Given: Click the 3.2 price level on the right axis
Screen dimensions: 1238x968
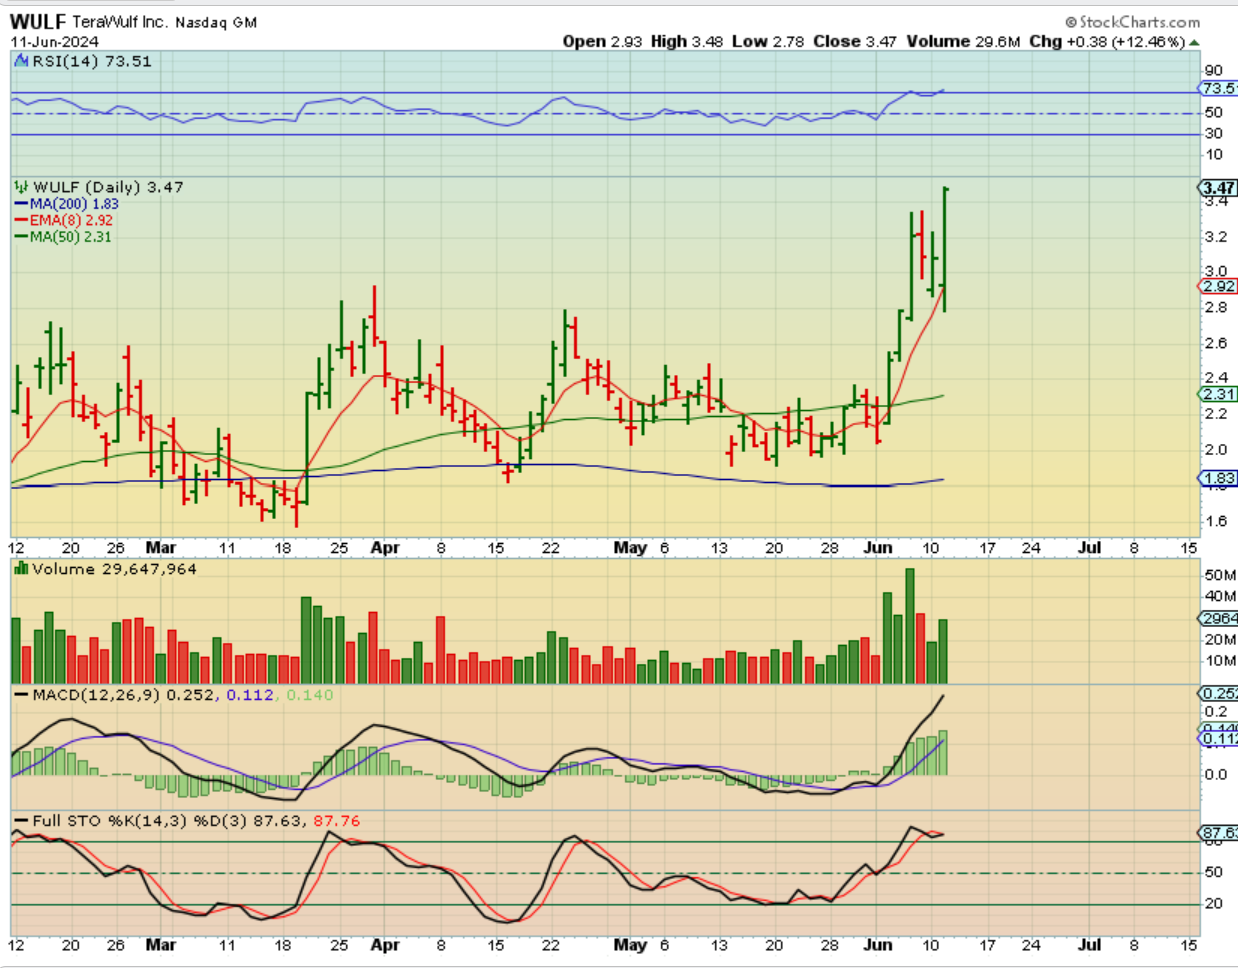Looking at the screenshot, I should tap(1216, 237).
